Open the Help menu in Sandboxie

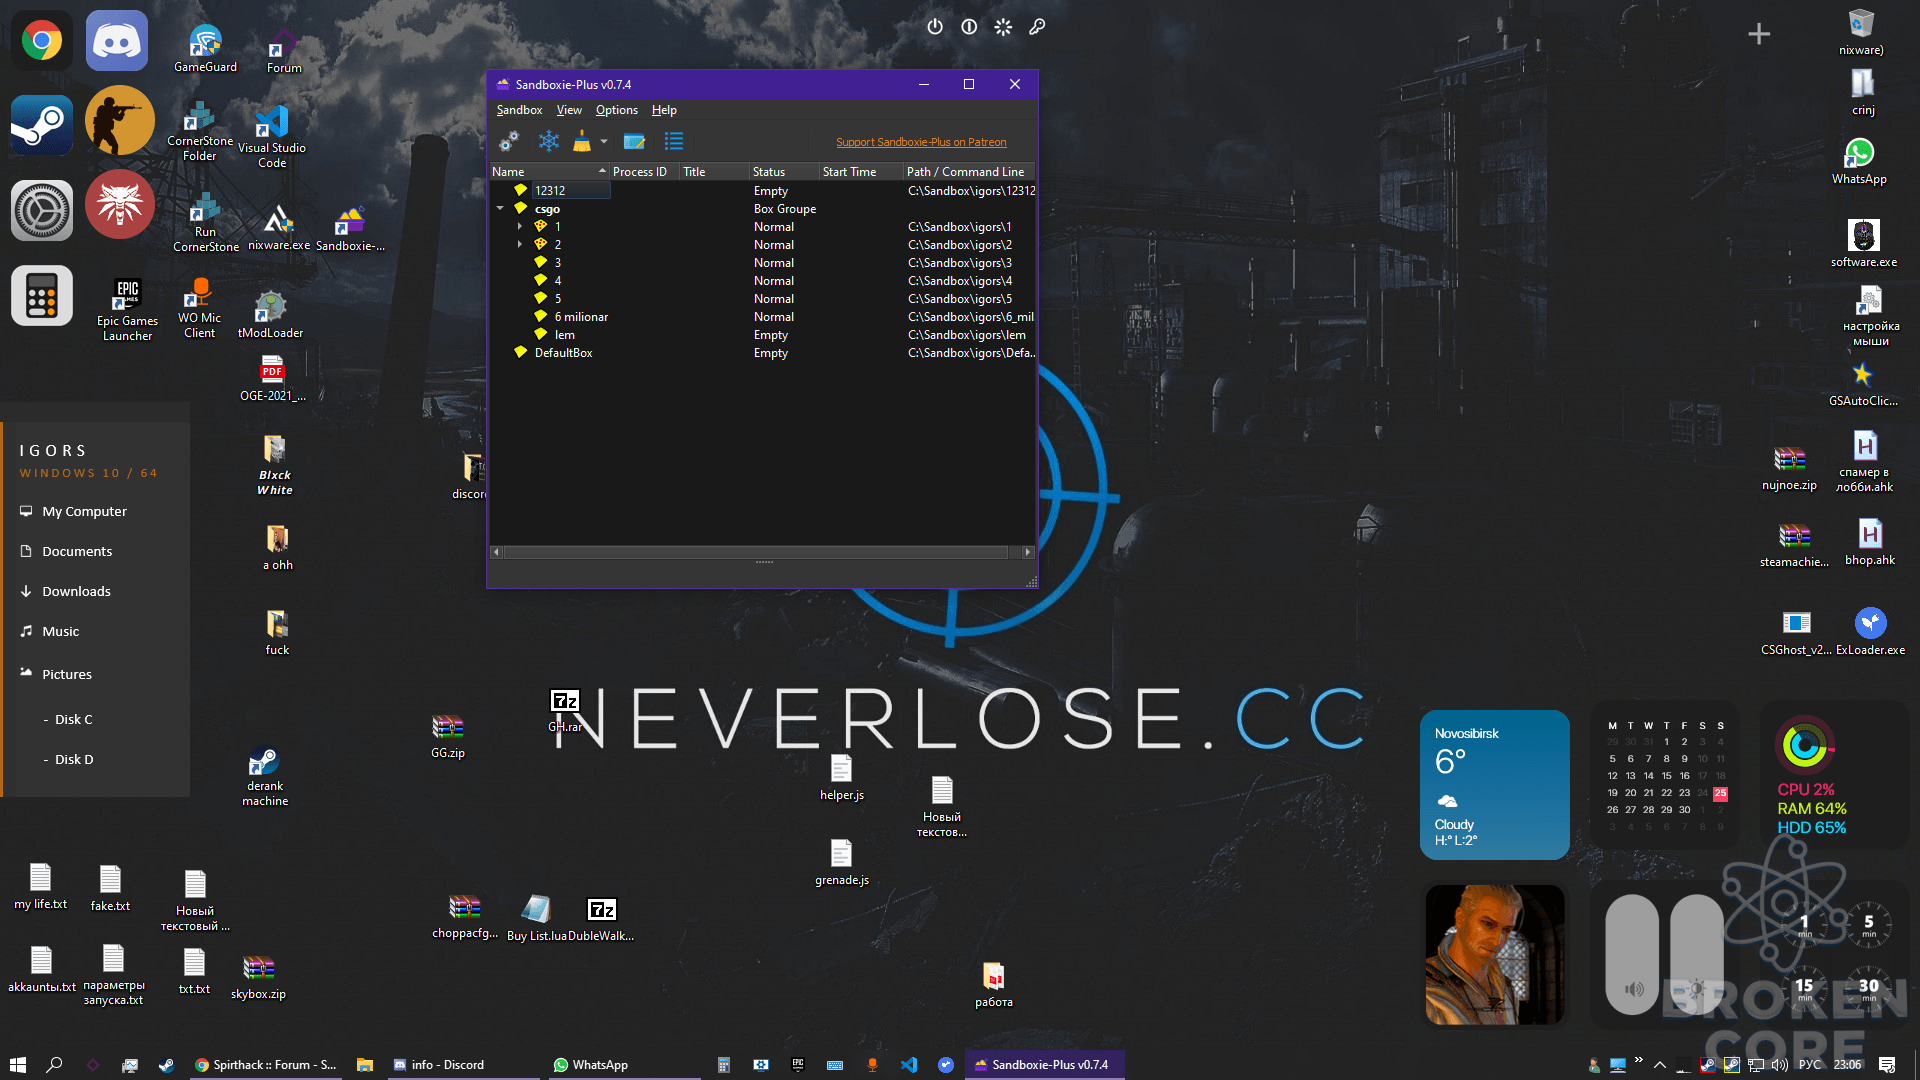pyautogui.click(x=664, y=110)
